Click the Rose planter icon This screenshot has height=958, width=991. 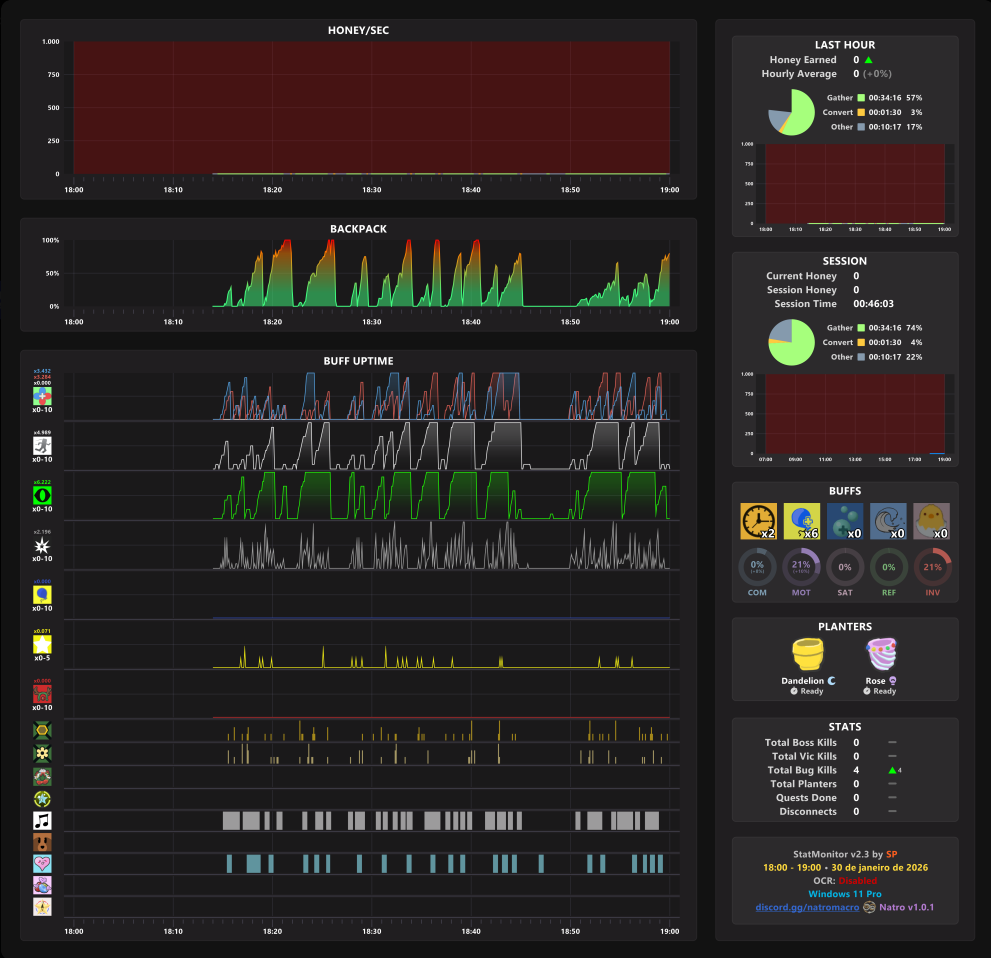[882, 654]
